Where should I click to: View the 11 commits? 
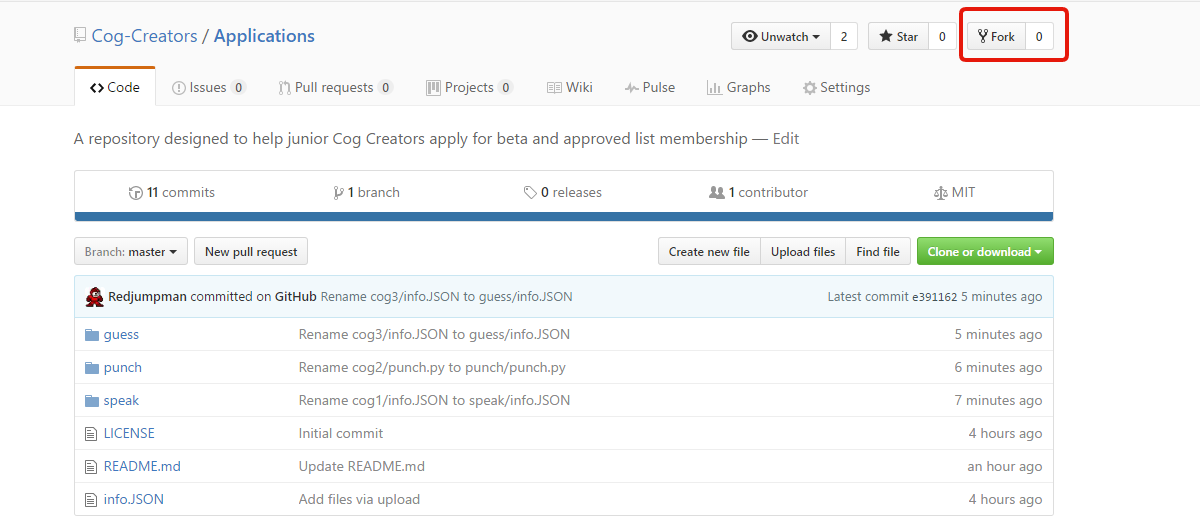pos(172,192)
